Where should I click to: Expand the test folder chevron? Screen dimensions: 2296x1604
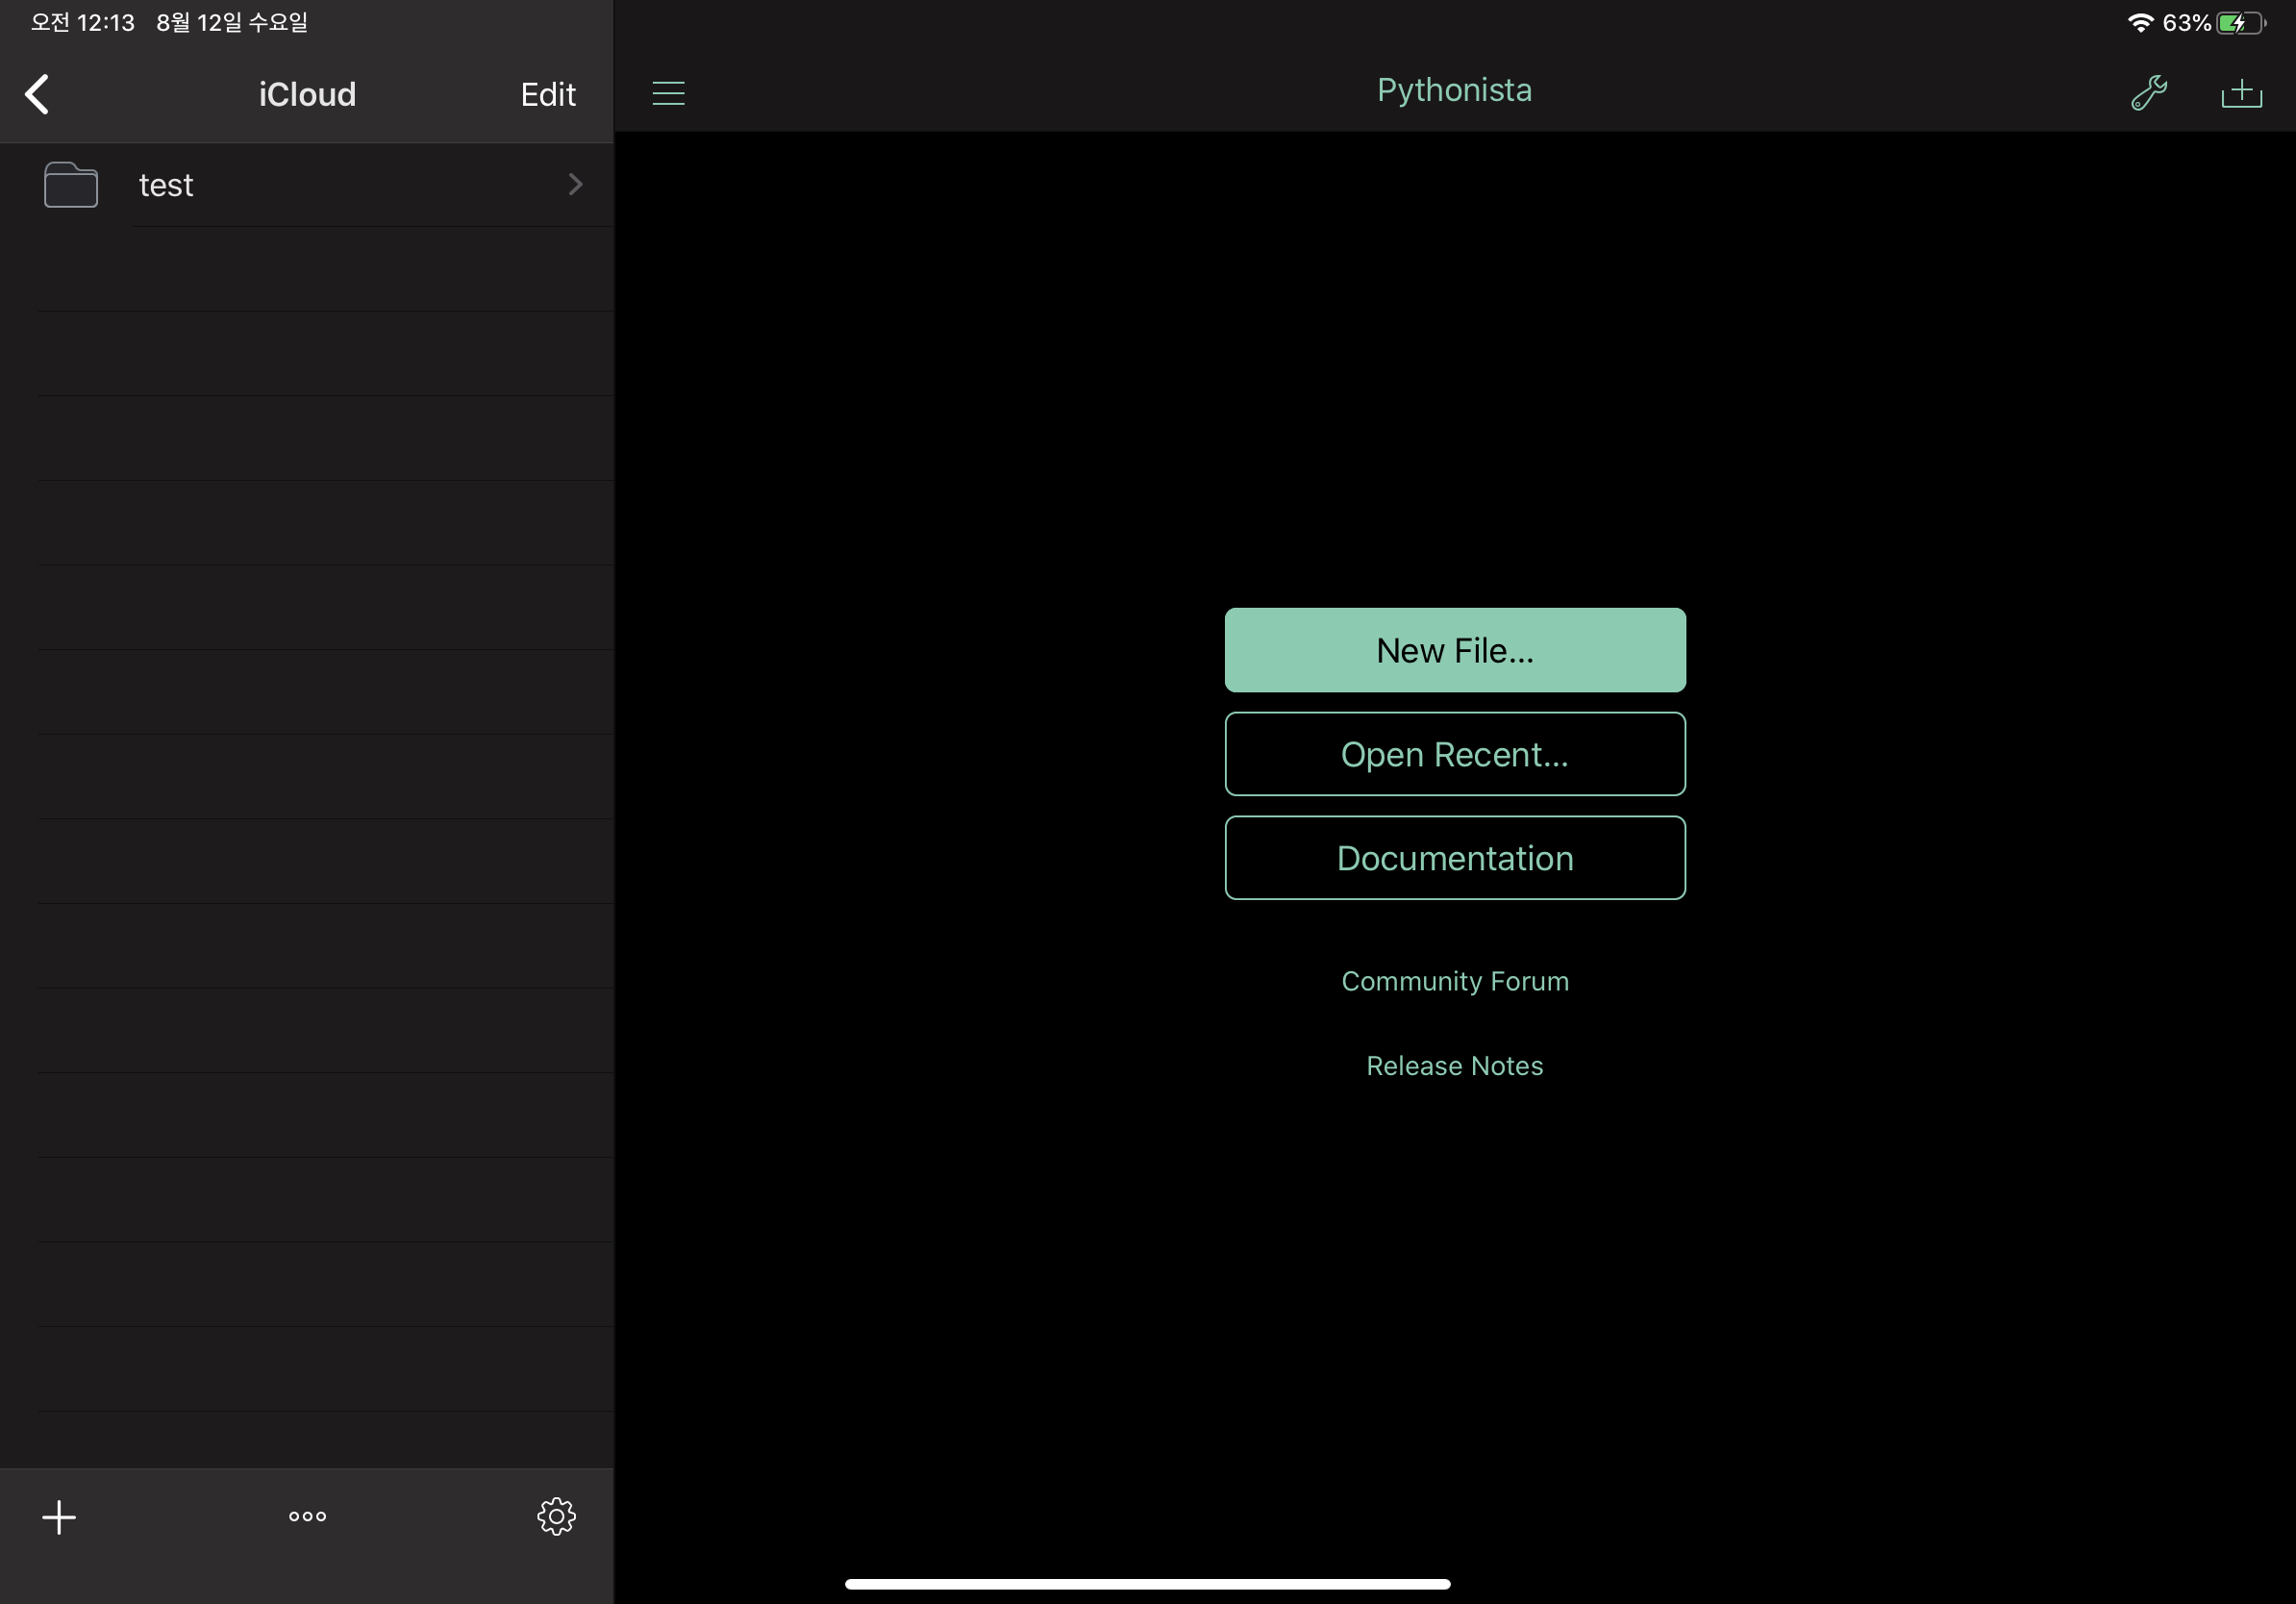coord(575,184)
